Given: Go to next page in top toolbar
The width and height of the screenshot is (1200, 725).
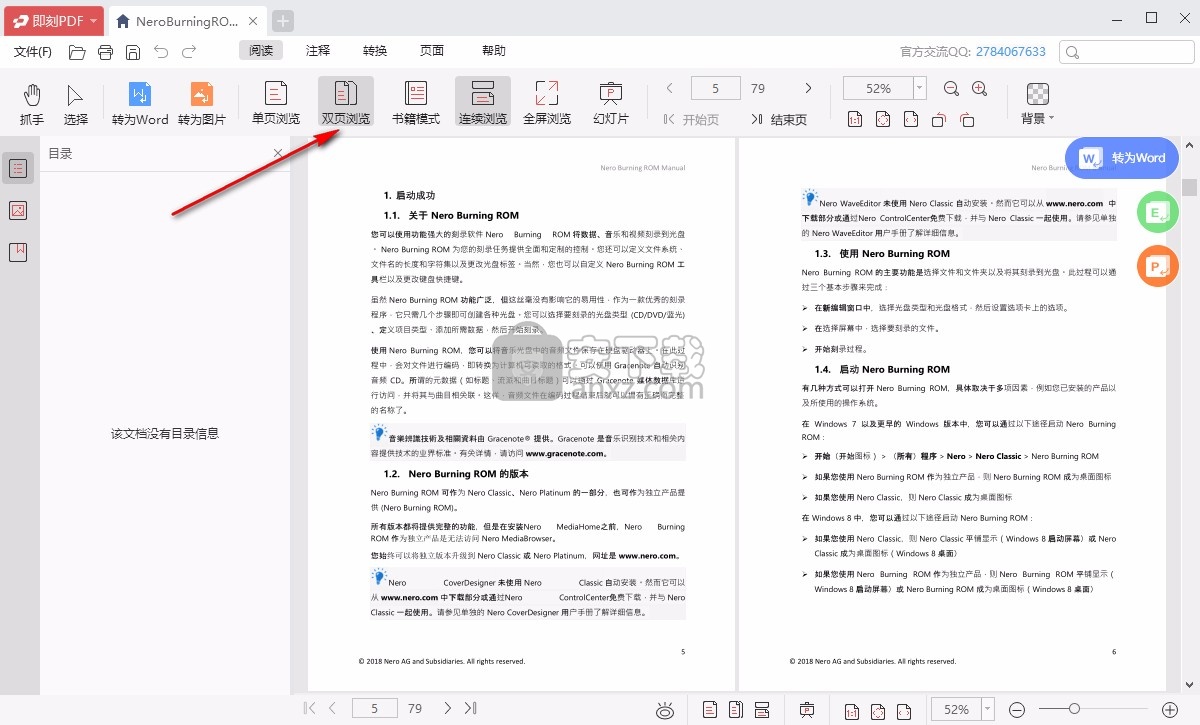Looking at the screenshot, I should pyautogui.click(x=809, y=89).
